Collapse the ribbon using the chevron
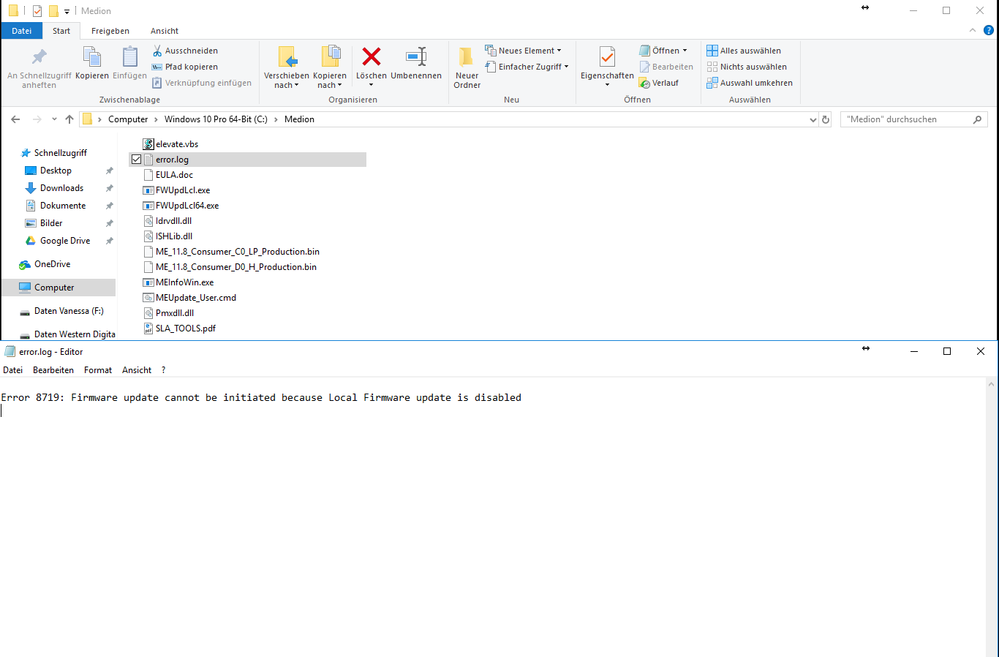 coord(972,30)
